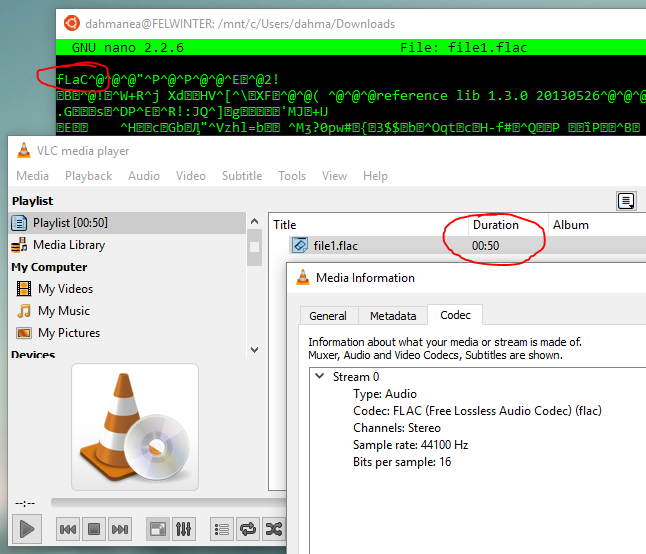This screenshot has width=646, height=554.
Task: Select the Bits per sample: 16 line
Action: coord(402,462)
